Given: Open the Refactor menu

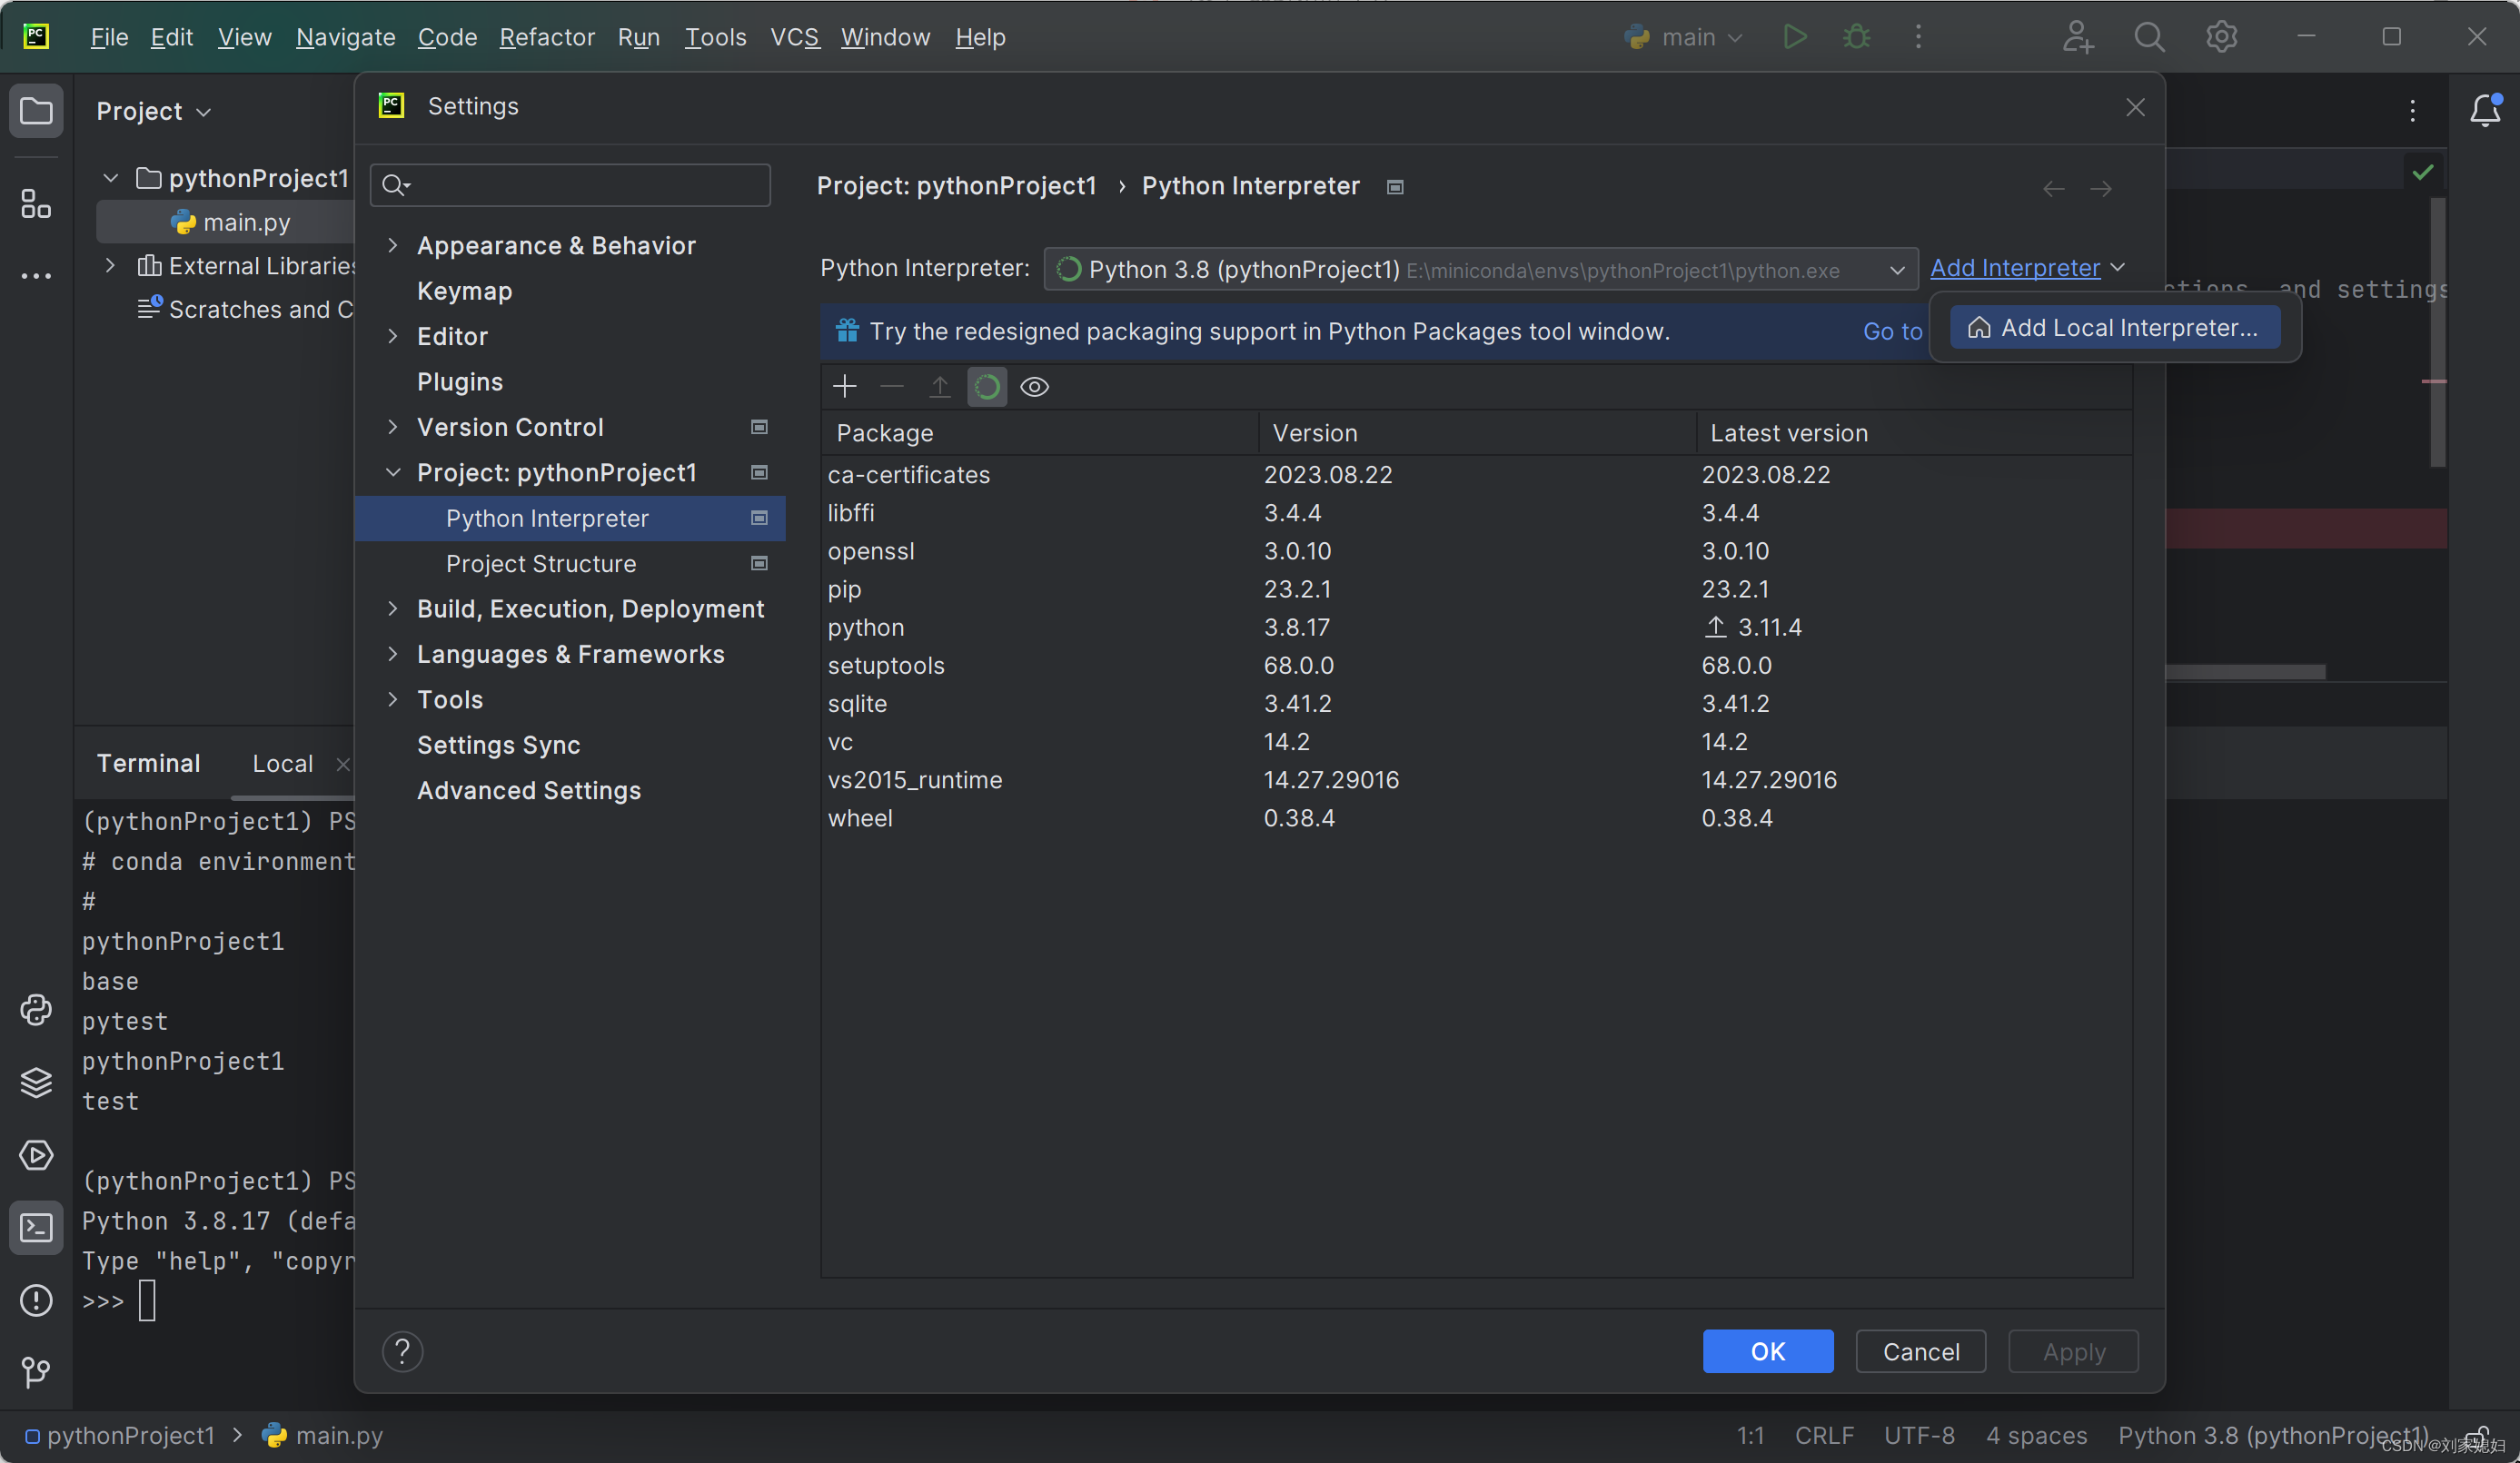Looking at the screenshot, I should [x=546, y=37].
